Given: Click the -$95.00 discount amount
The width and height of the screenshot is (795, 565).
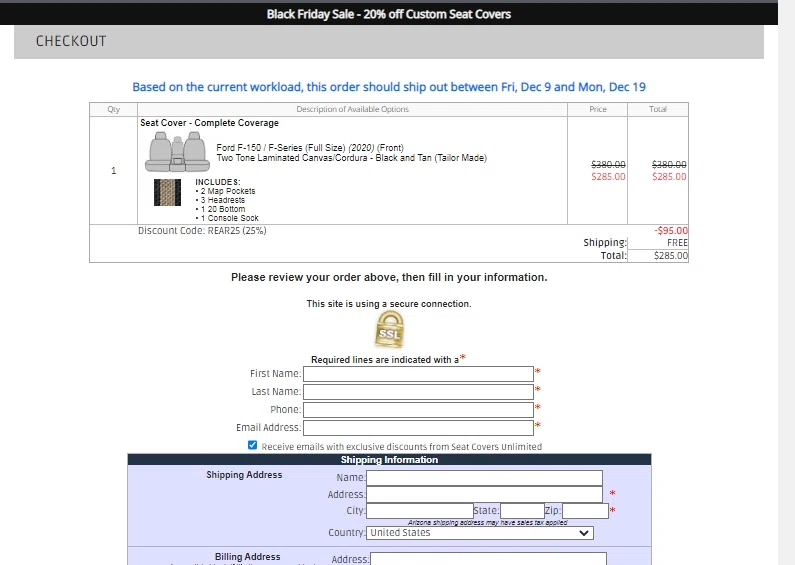Looking at the screenshot, I should pos(671,231).
